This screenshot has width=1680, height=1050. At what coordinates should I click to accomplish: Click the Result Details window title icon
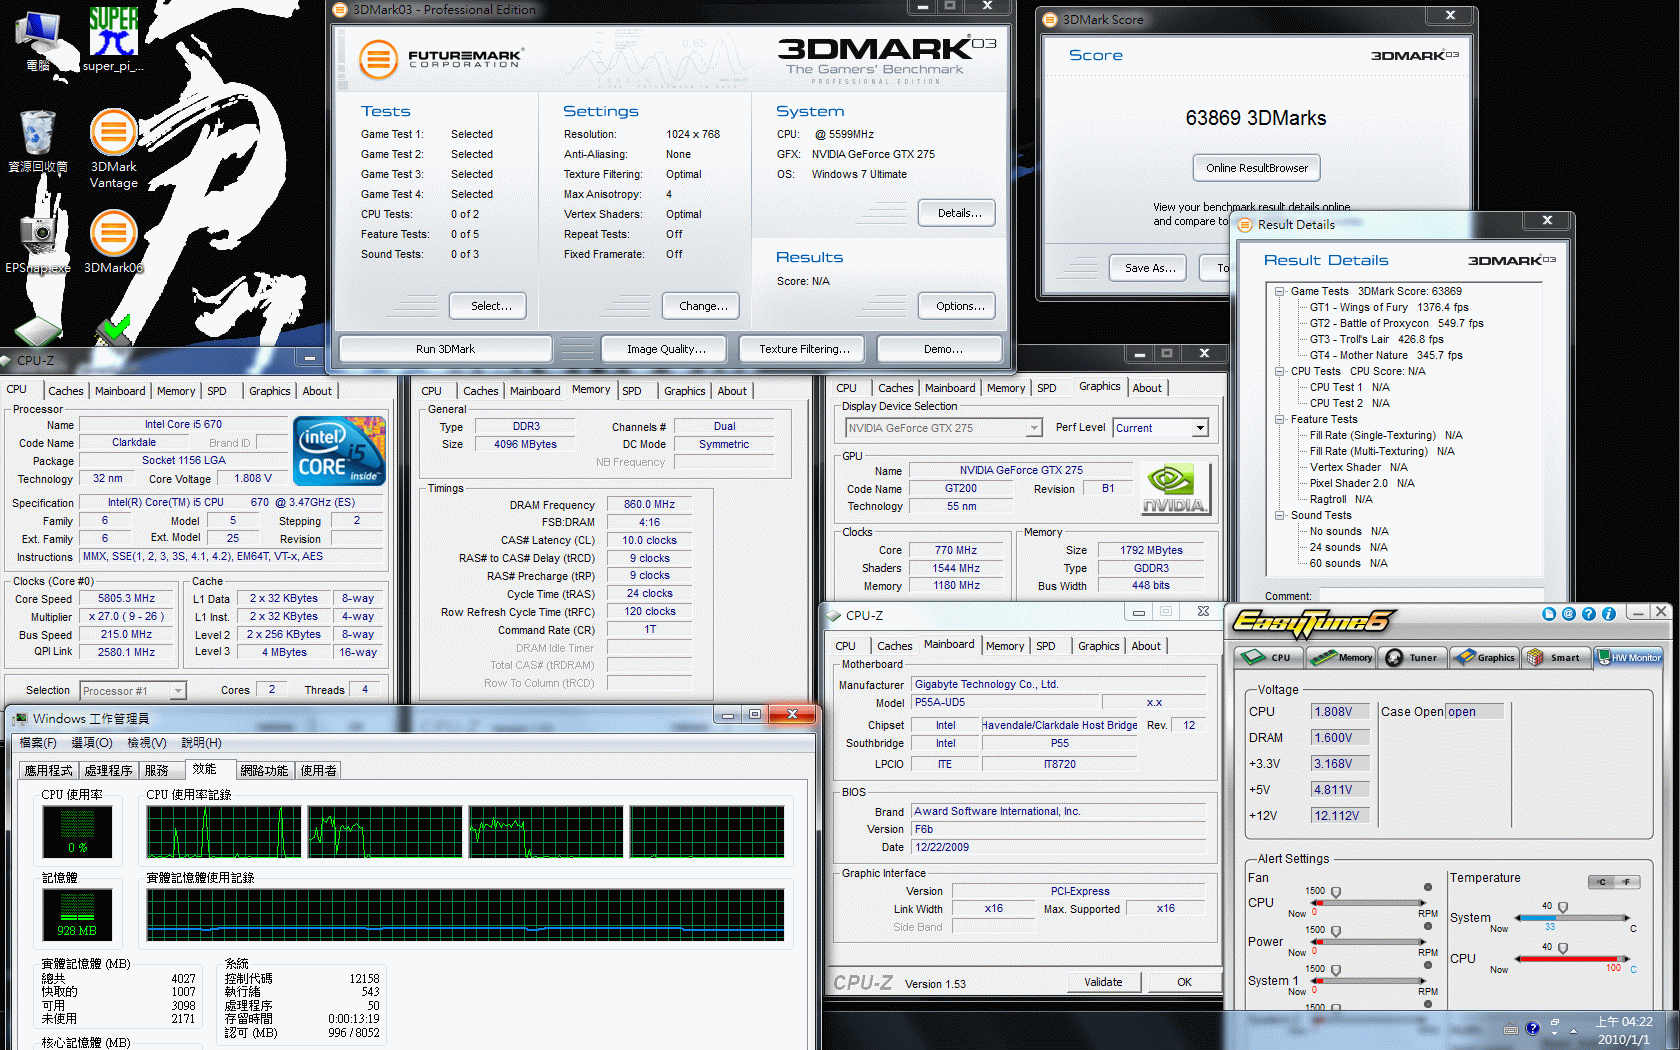1245,224
